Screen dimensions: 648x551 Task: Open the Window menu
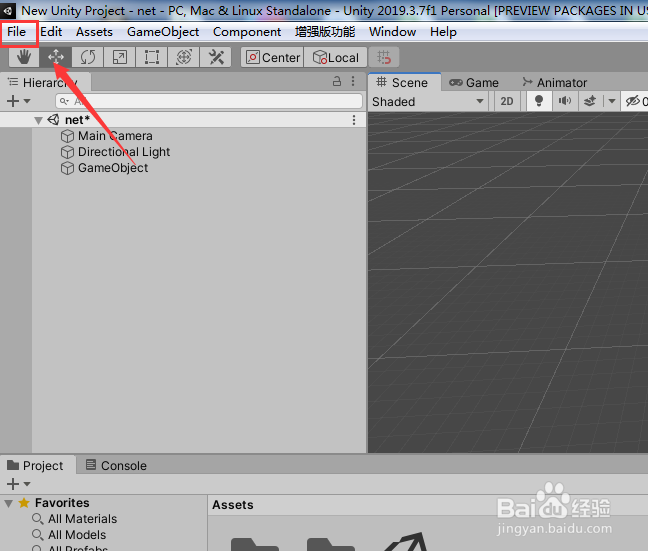click(x=392, y=32)
